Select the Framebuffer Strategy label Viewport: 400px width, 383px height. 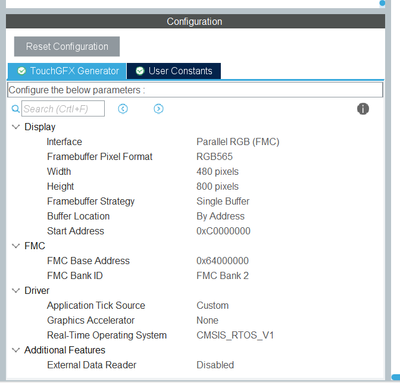coord(91,201)
